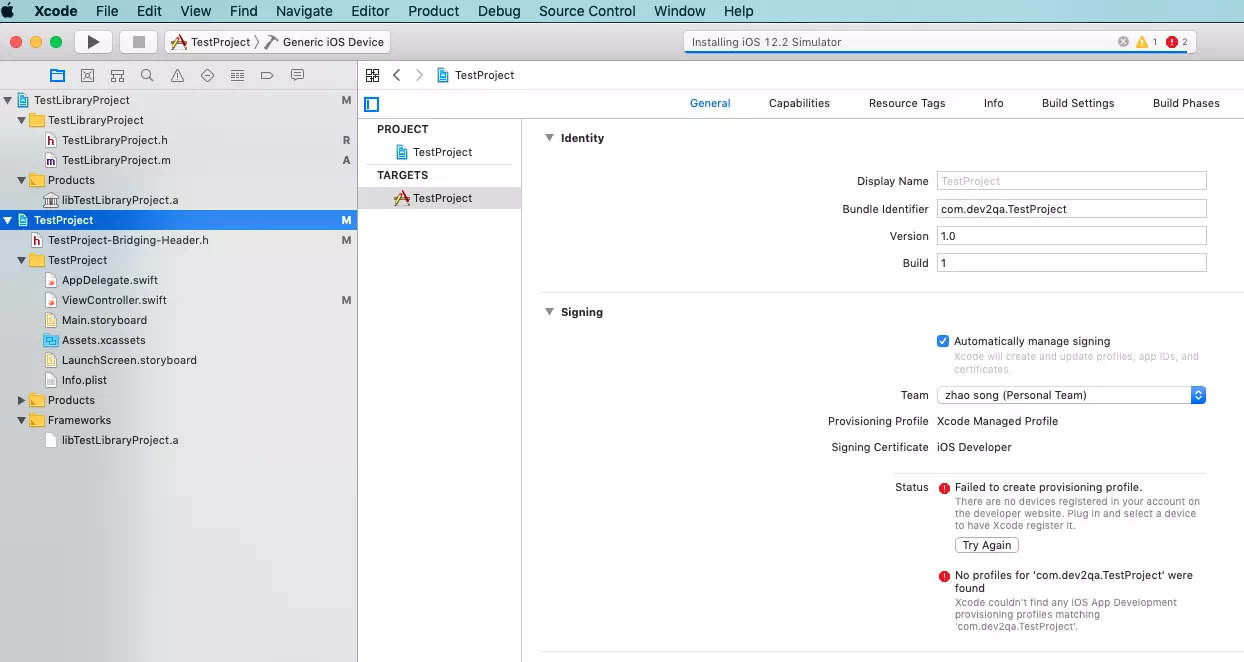Open the Debug menu
This screenshot has width=1244, height=662.
(x=499, y=11)
